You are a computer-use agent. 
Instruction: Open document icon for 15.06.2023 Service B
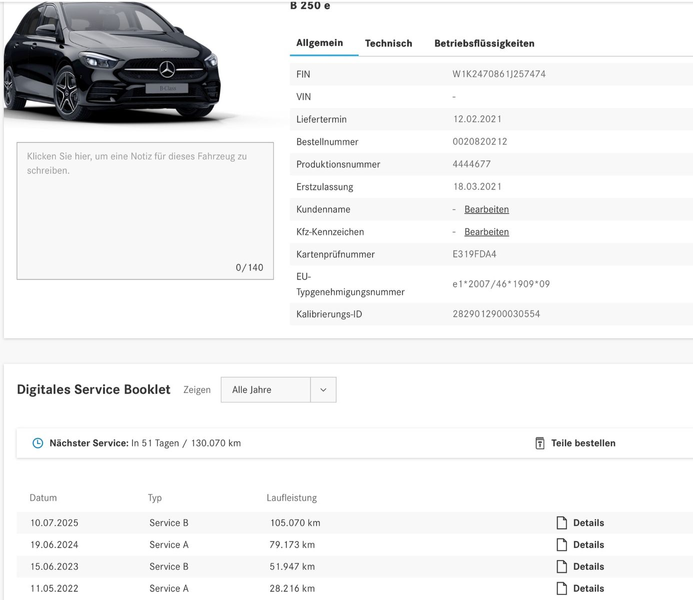pos(561,566)
